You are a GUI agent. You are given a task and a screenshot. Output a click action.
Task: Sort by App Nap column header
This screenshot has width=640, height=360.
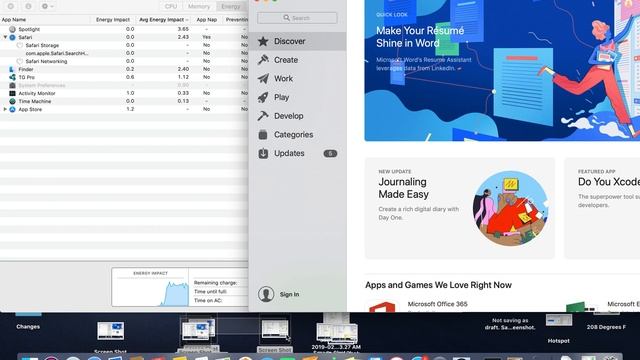click(207, 20)
